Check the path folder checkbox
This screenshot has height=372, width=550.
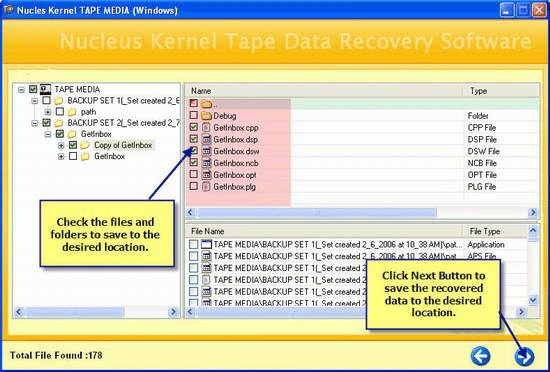pyautogui.click(x=60, y=112)
